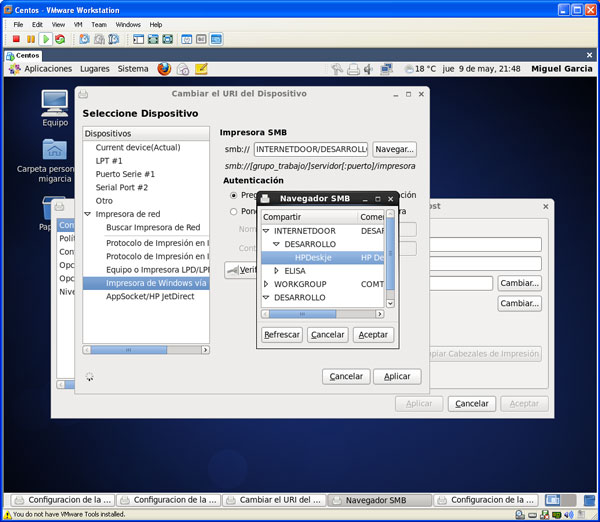Open the Equipo desktop icon
Viewport: 600px width, 522px height.
click(55, 108)
